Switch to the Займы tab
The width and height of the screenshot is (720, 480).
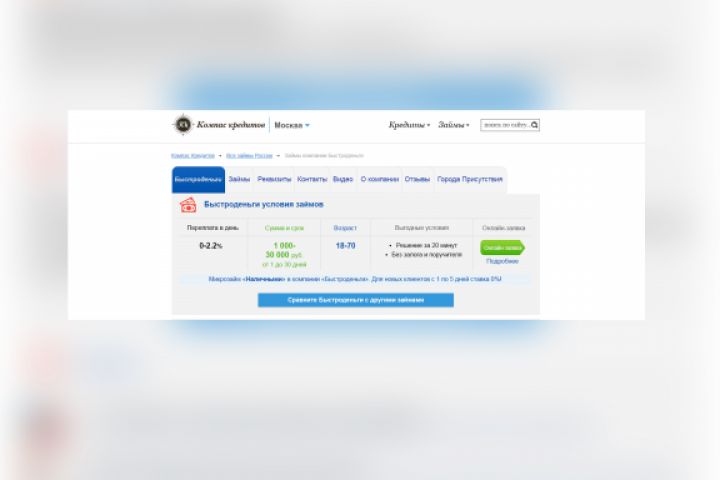point(239,179)
